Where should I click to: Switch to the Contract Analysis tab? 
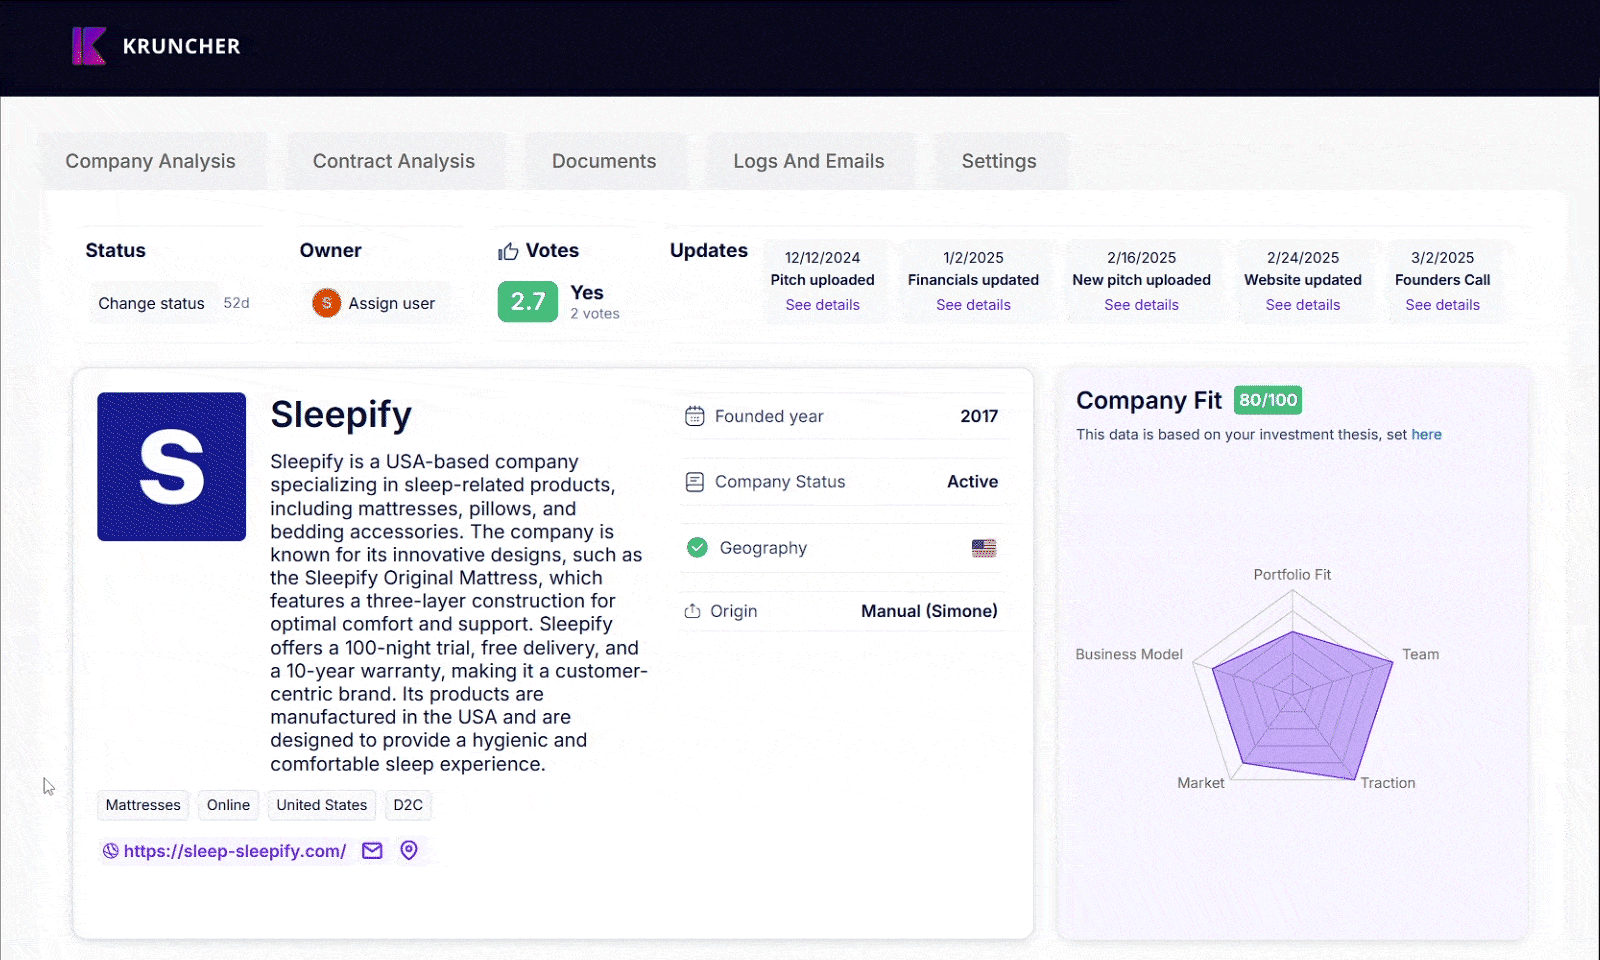point(394,161)
